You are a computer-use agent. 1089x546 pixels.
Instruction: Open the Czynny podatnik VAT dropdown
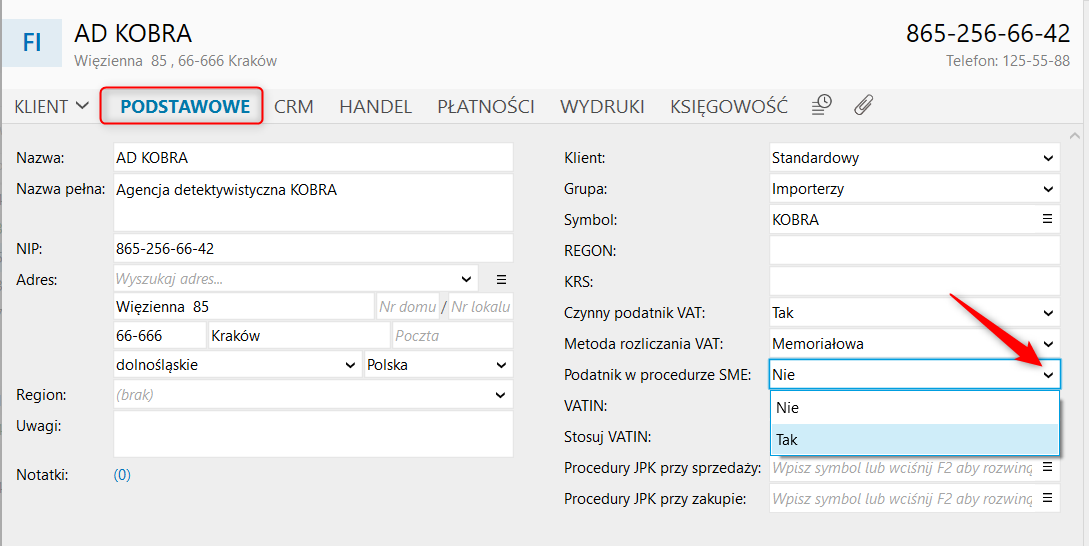click(1048, 313)
